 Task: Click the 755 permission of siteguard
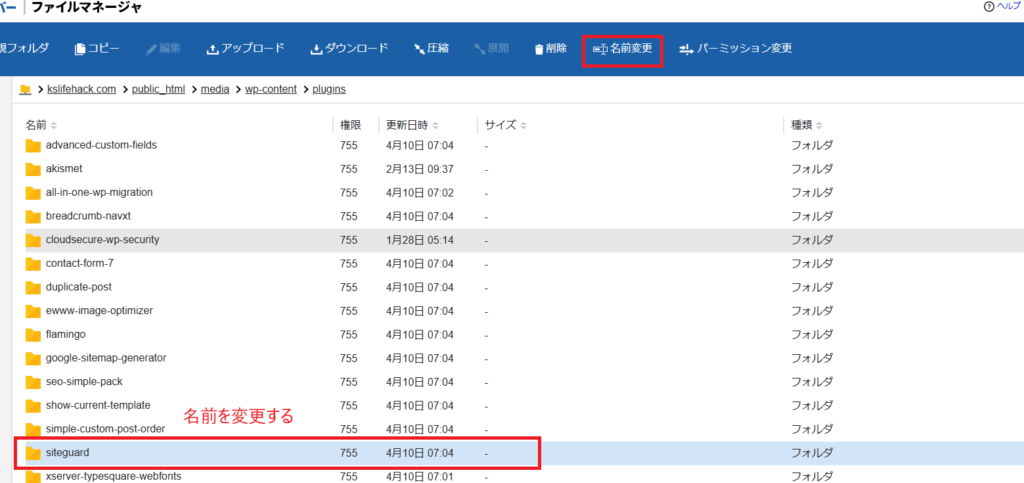349,452
